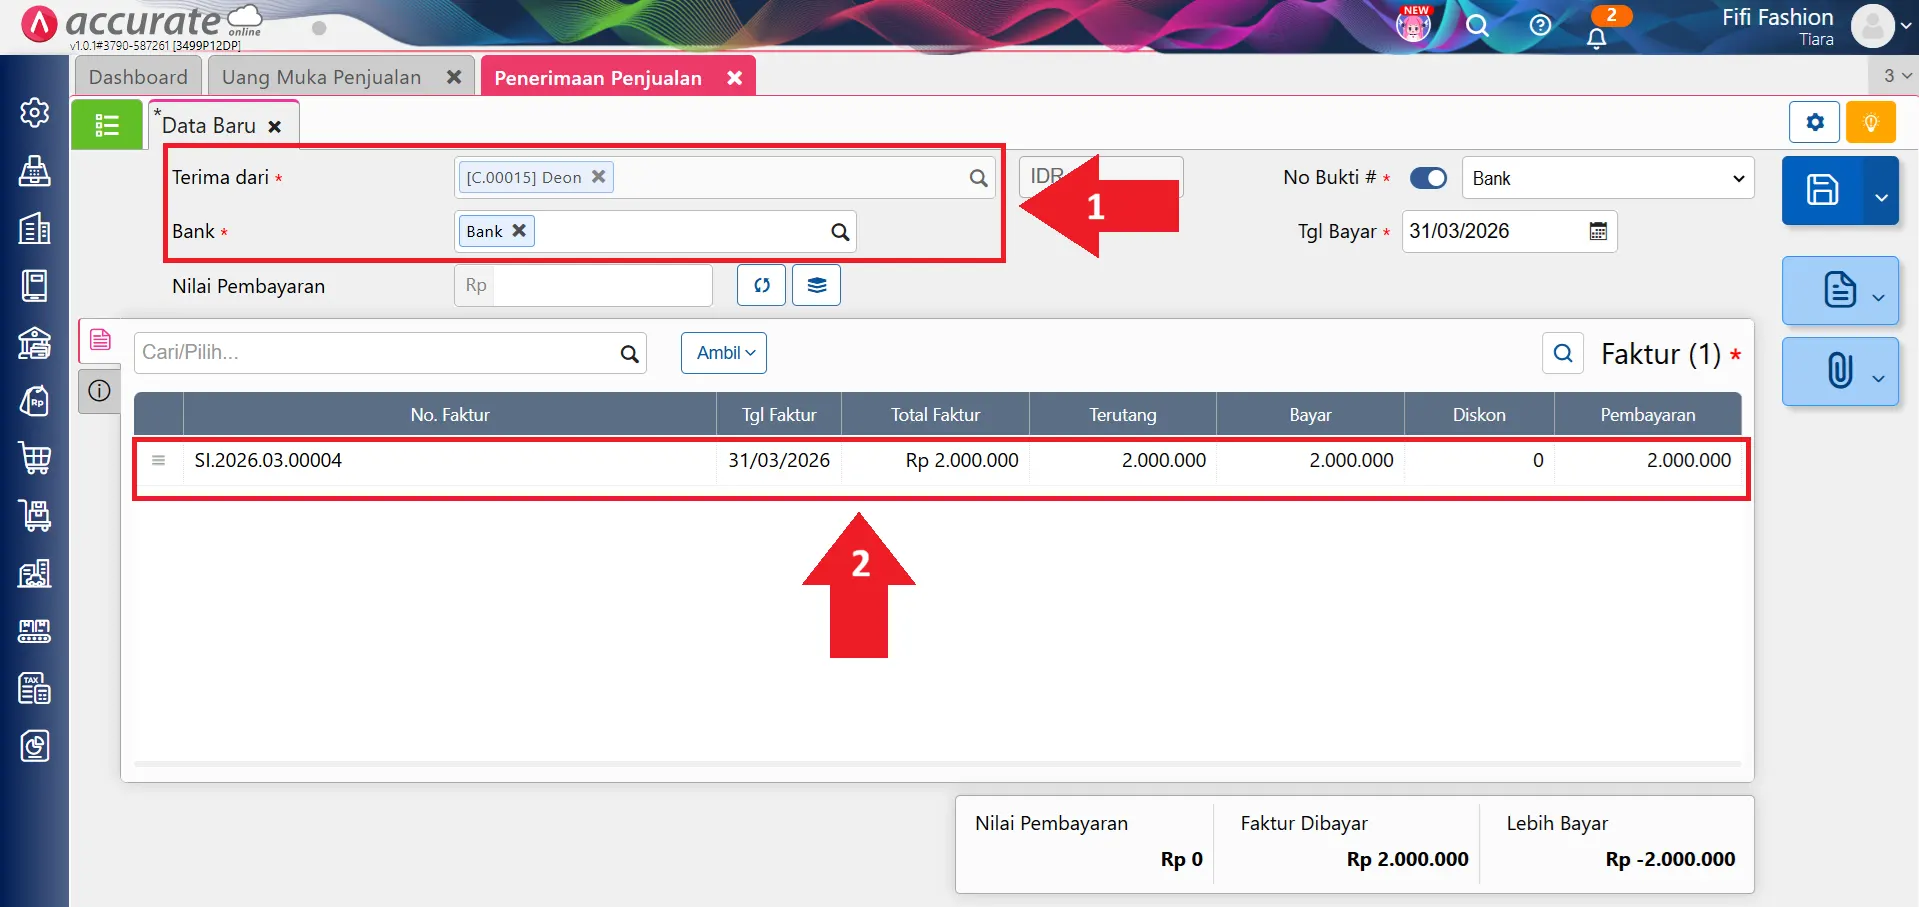Click the Nilai Pembayaran amount field
Viewport: 1919px width, 907px height.
pos(601,286)
